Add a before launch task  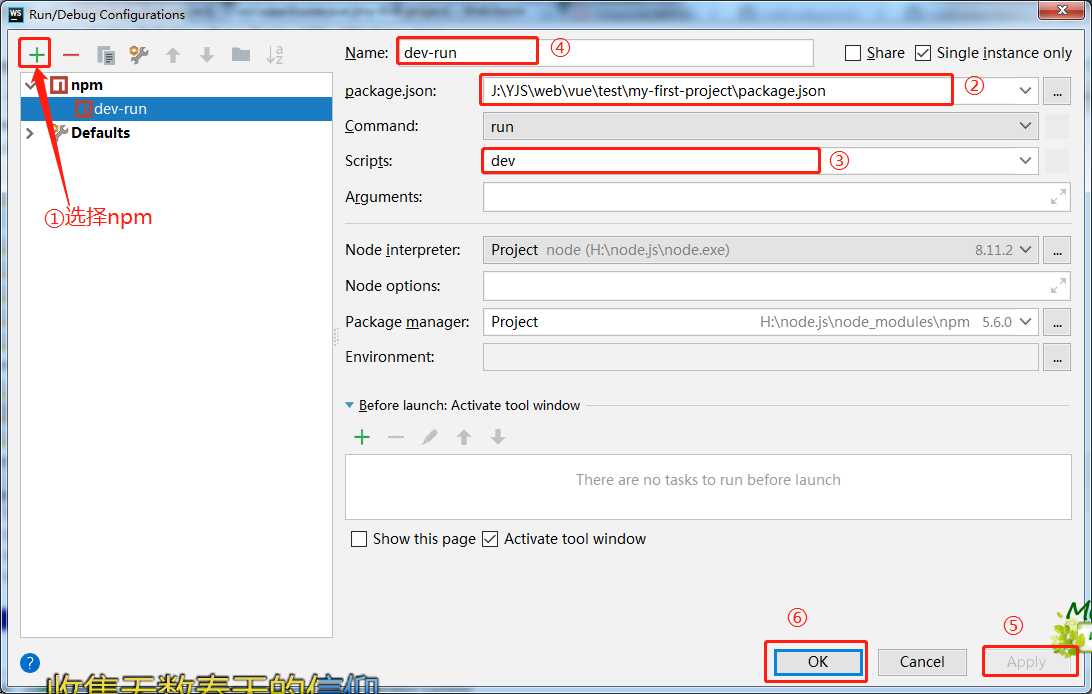362,437
